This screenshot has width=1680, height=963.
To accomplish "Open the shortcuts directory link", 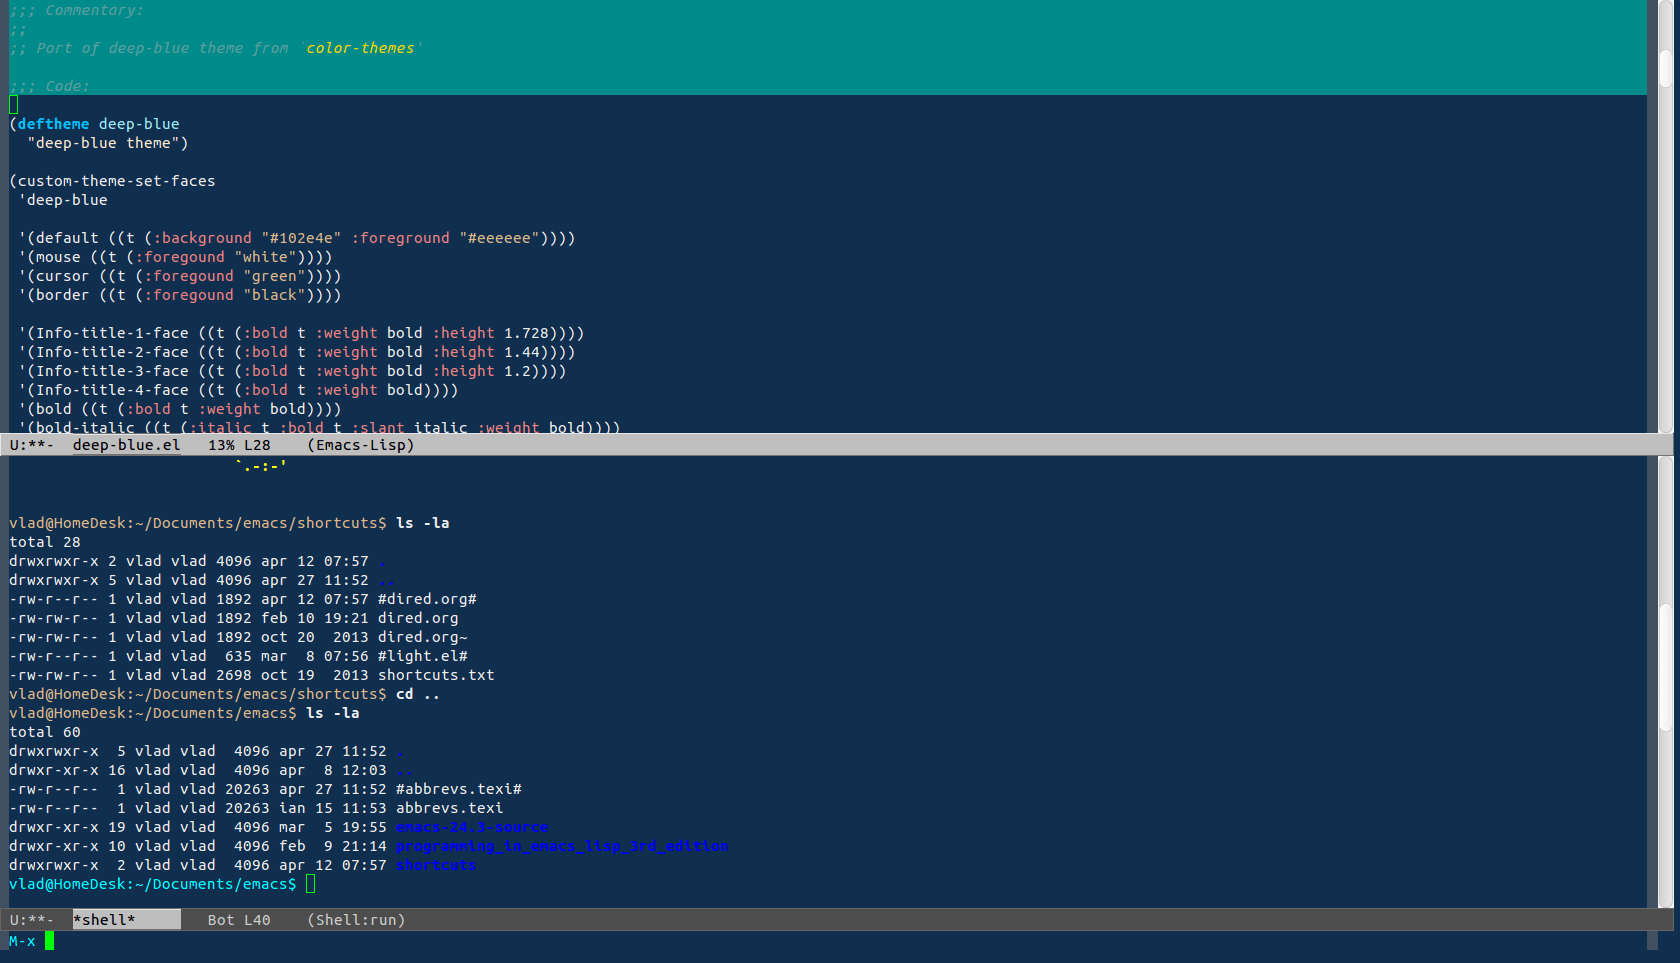I will (435, 865).
